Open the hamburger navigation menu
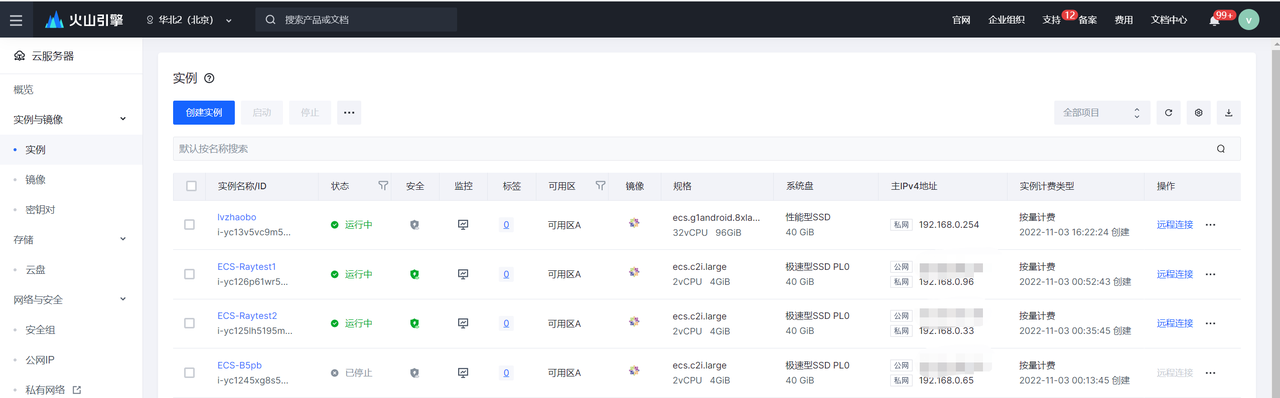The height and width of the screenshot is (398, 1280). point(16,19)
